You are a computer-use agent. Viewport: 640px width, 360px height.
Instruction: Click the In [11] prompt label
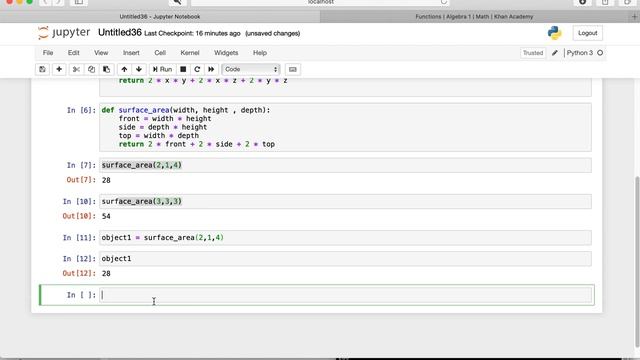pyautogui.click(x=79, y=238)
